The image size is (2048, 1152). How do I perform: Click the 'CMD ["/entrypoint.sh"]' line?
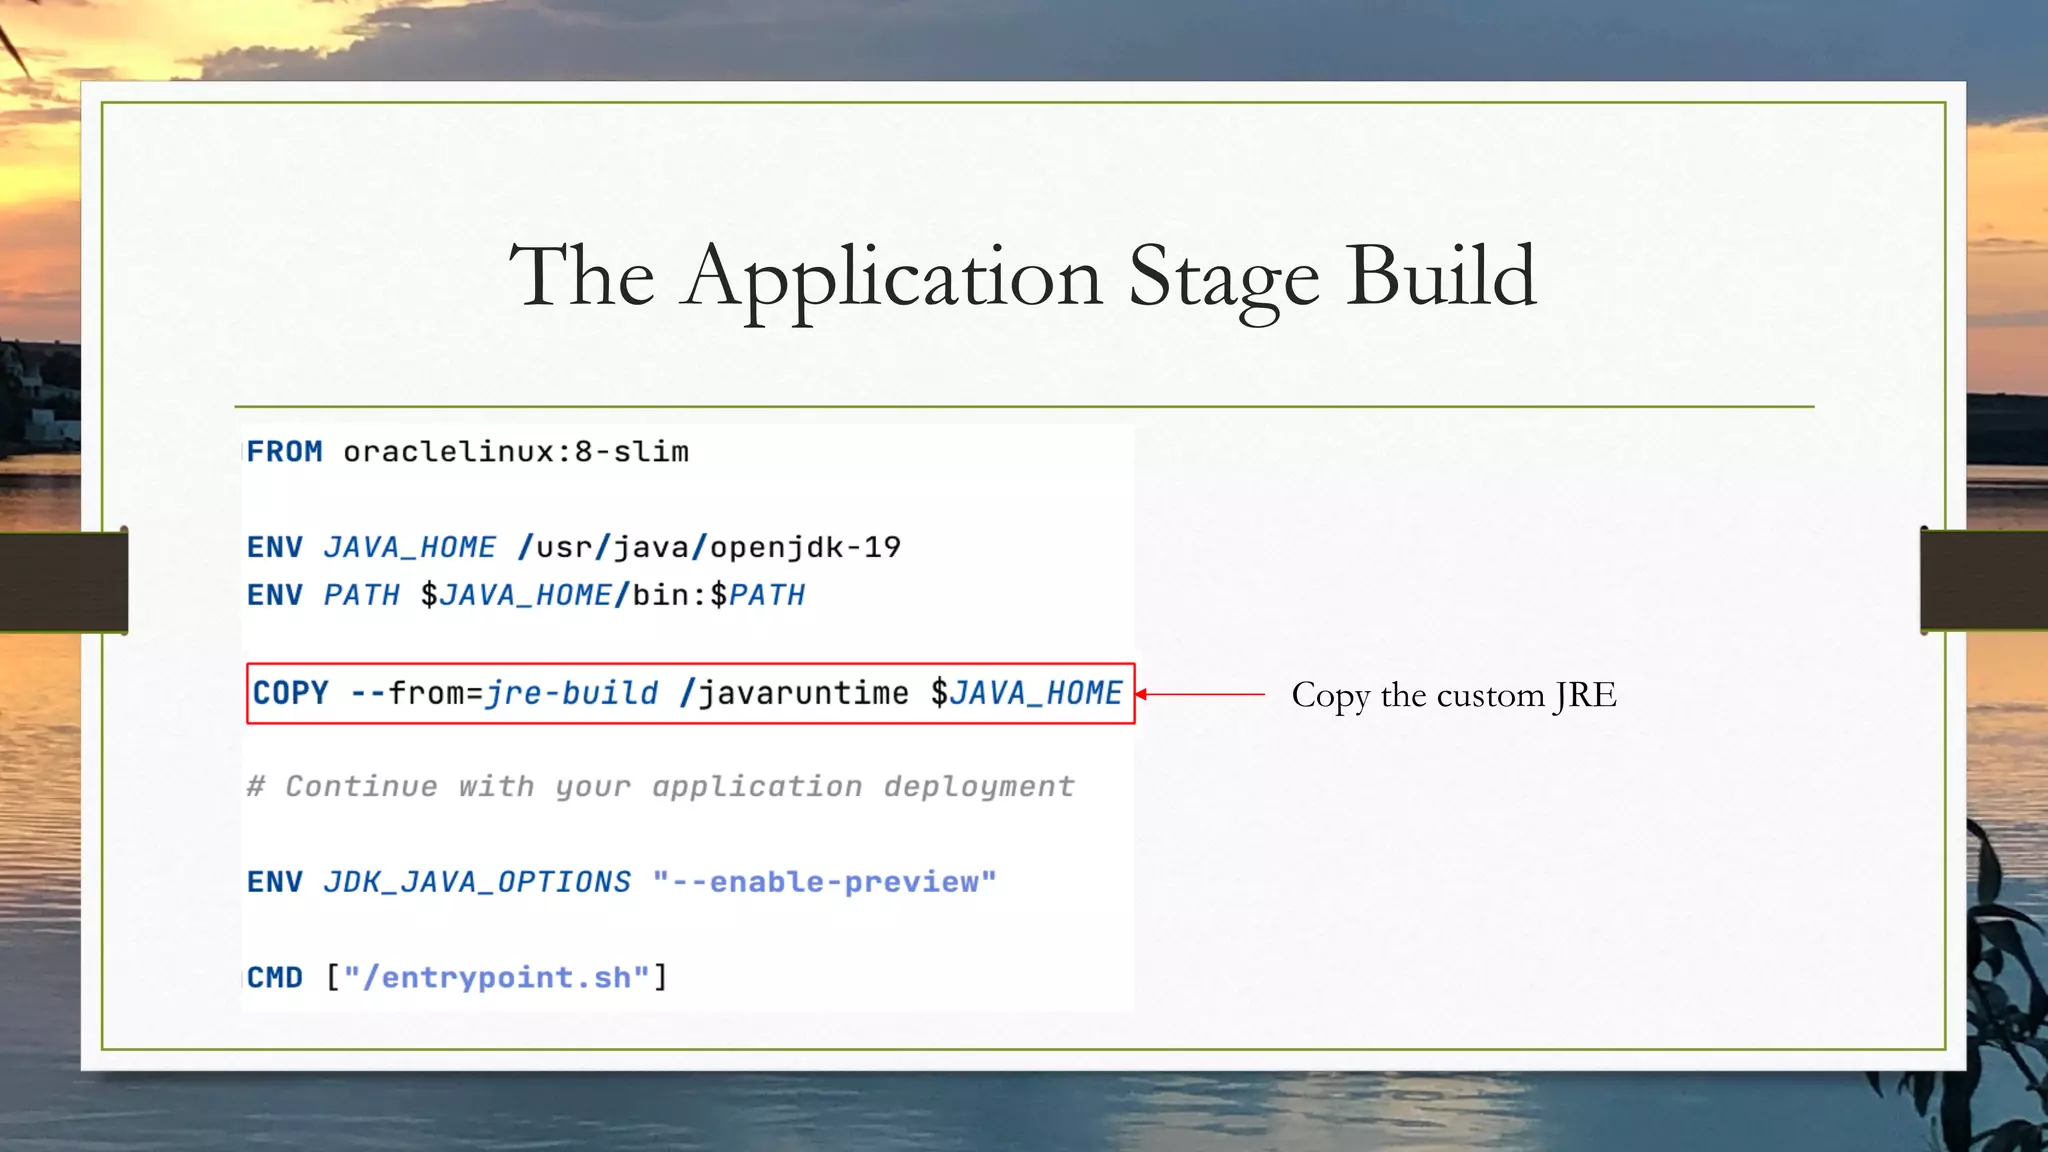tap(457, 977)
